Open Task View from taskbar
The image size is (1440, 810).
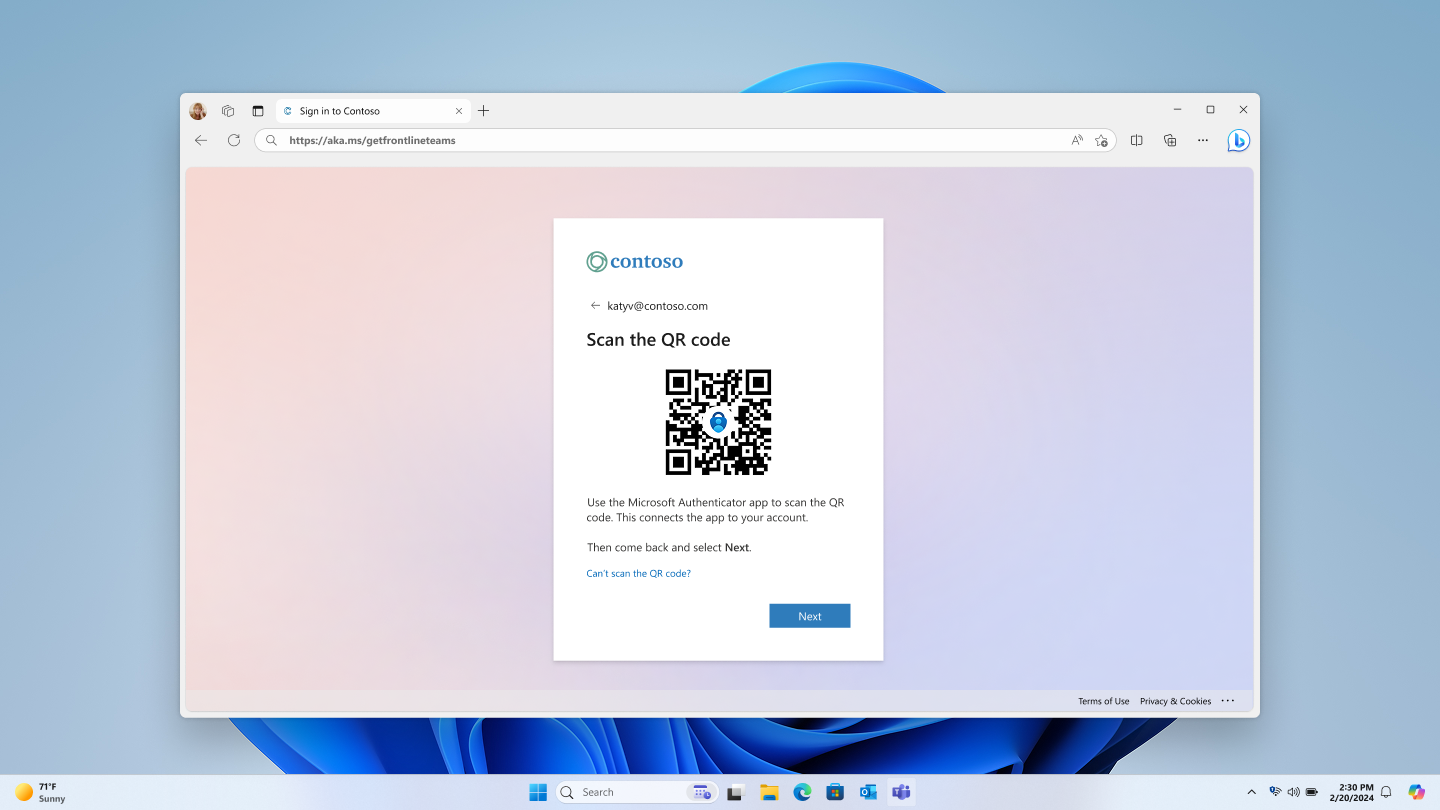(736, 792)
